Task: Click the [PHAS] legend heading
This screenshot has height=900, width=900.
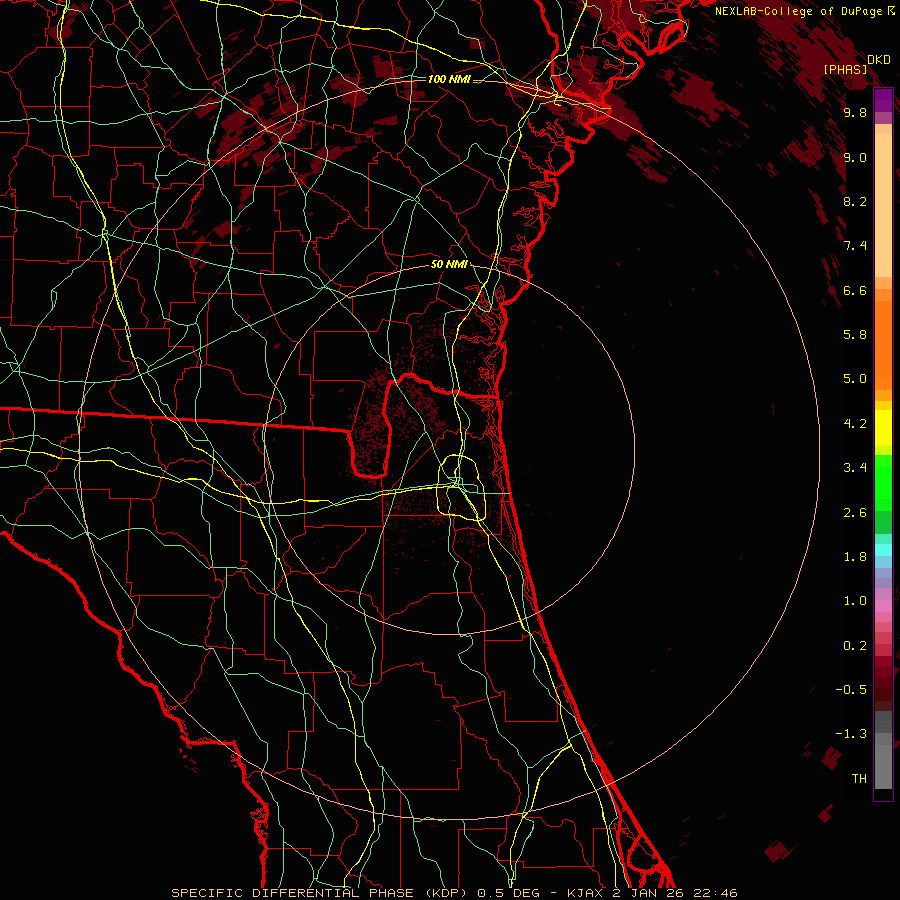Action: (x=845, y=70)
